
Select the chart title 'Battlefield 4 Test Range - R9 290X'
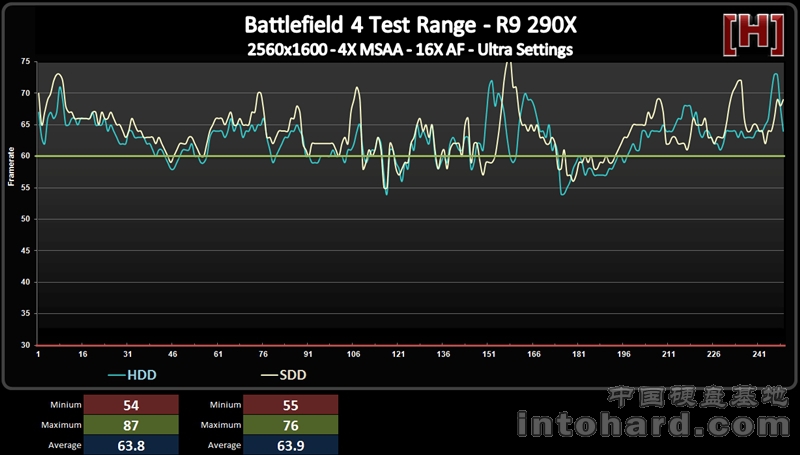coord(410,24)
